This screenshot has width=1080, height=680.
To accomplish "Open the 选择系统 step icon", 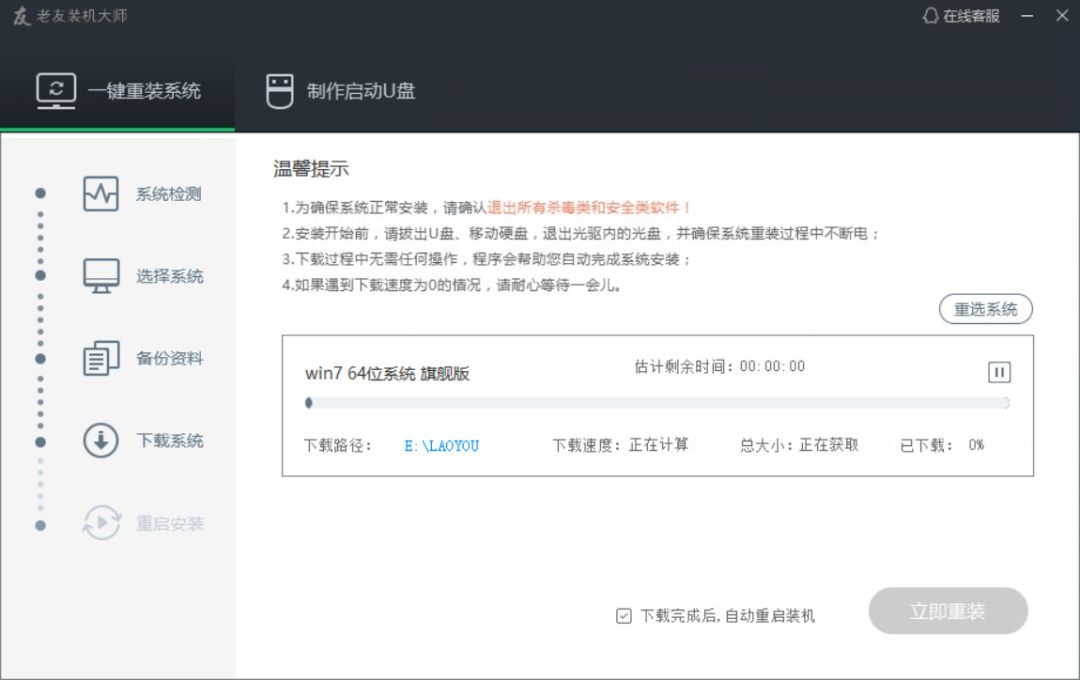I will tap(99, 276).
